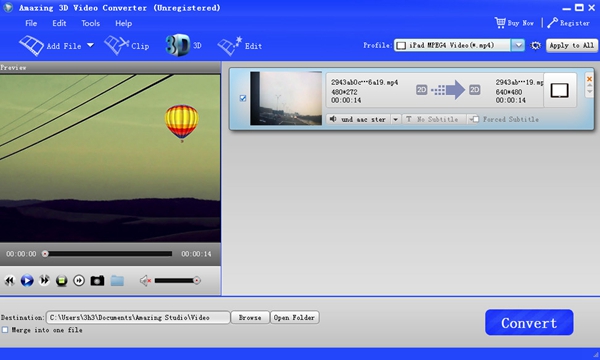Viewport: 600px width, 360px height.
Task: Click the source resolution 480*272 text
Action: pyautogui.click(x=344, y=92)
